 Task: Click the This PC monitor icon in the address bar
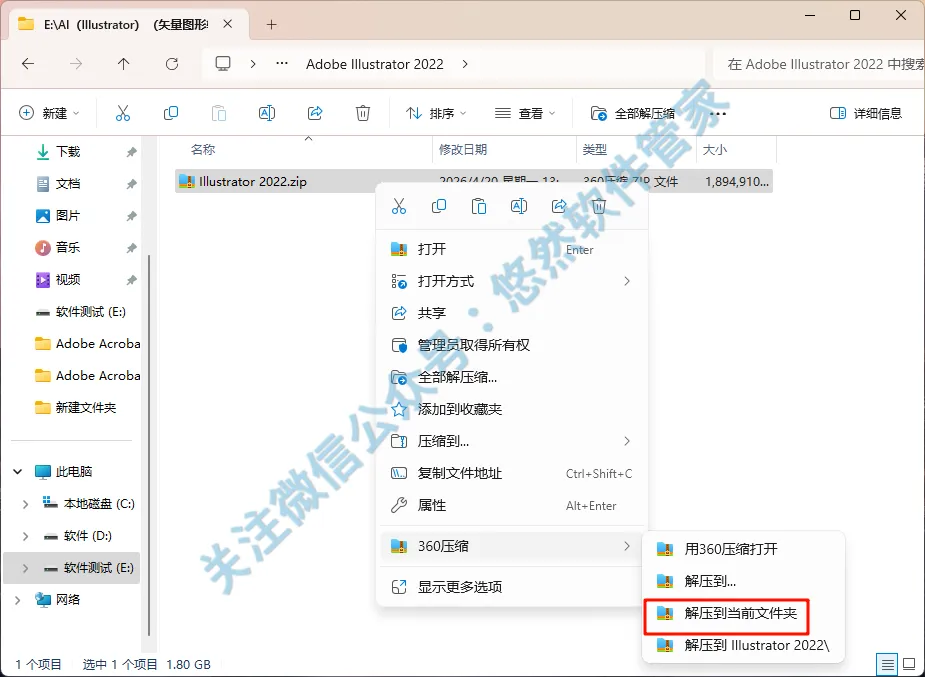pos(223,64)
